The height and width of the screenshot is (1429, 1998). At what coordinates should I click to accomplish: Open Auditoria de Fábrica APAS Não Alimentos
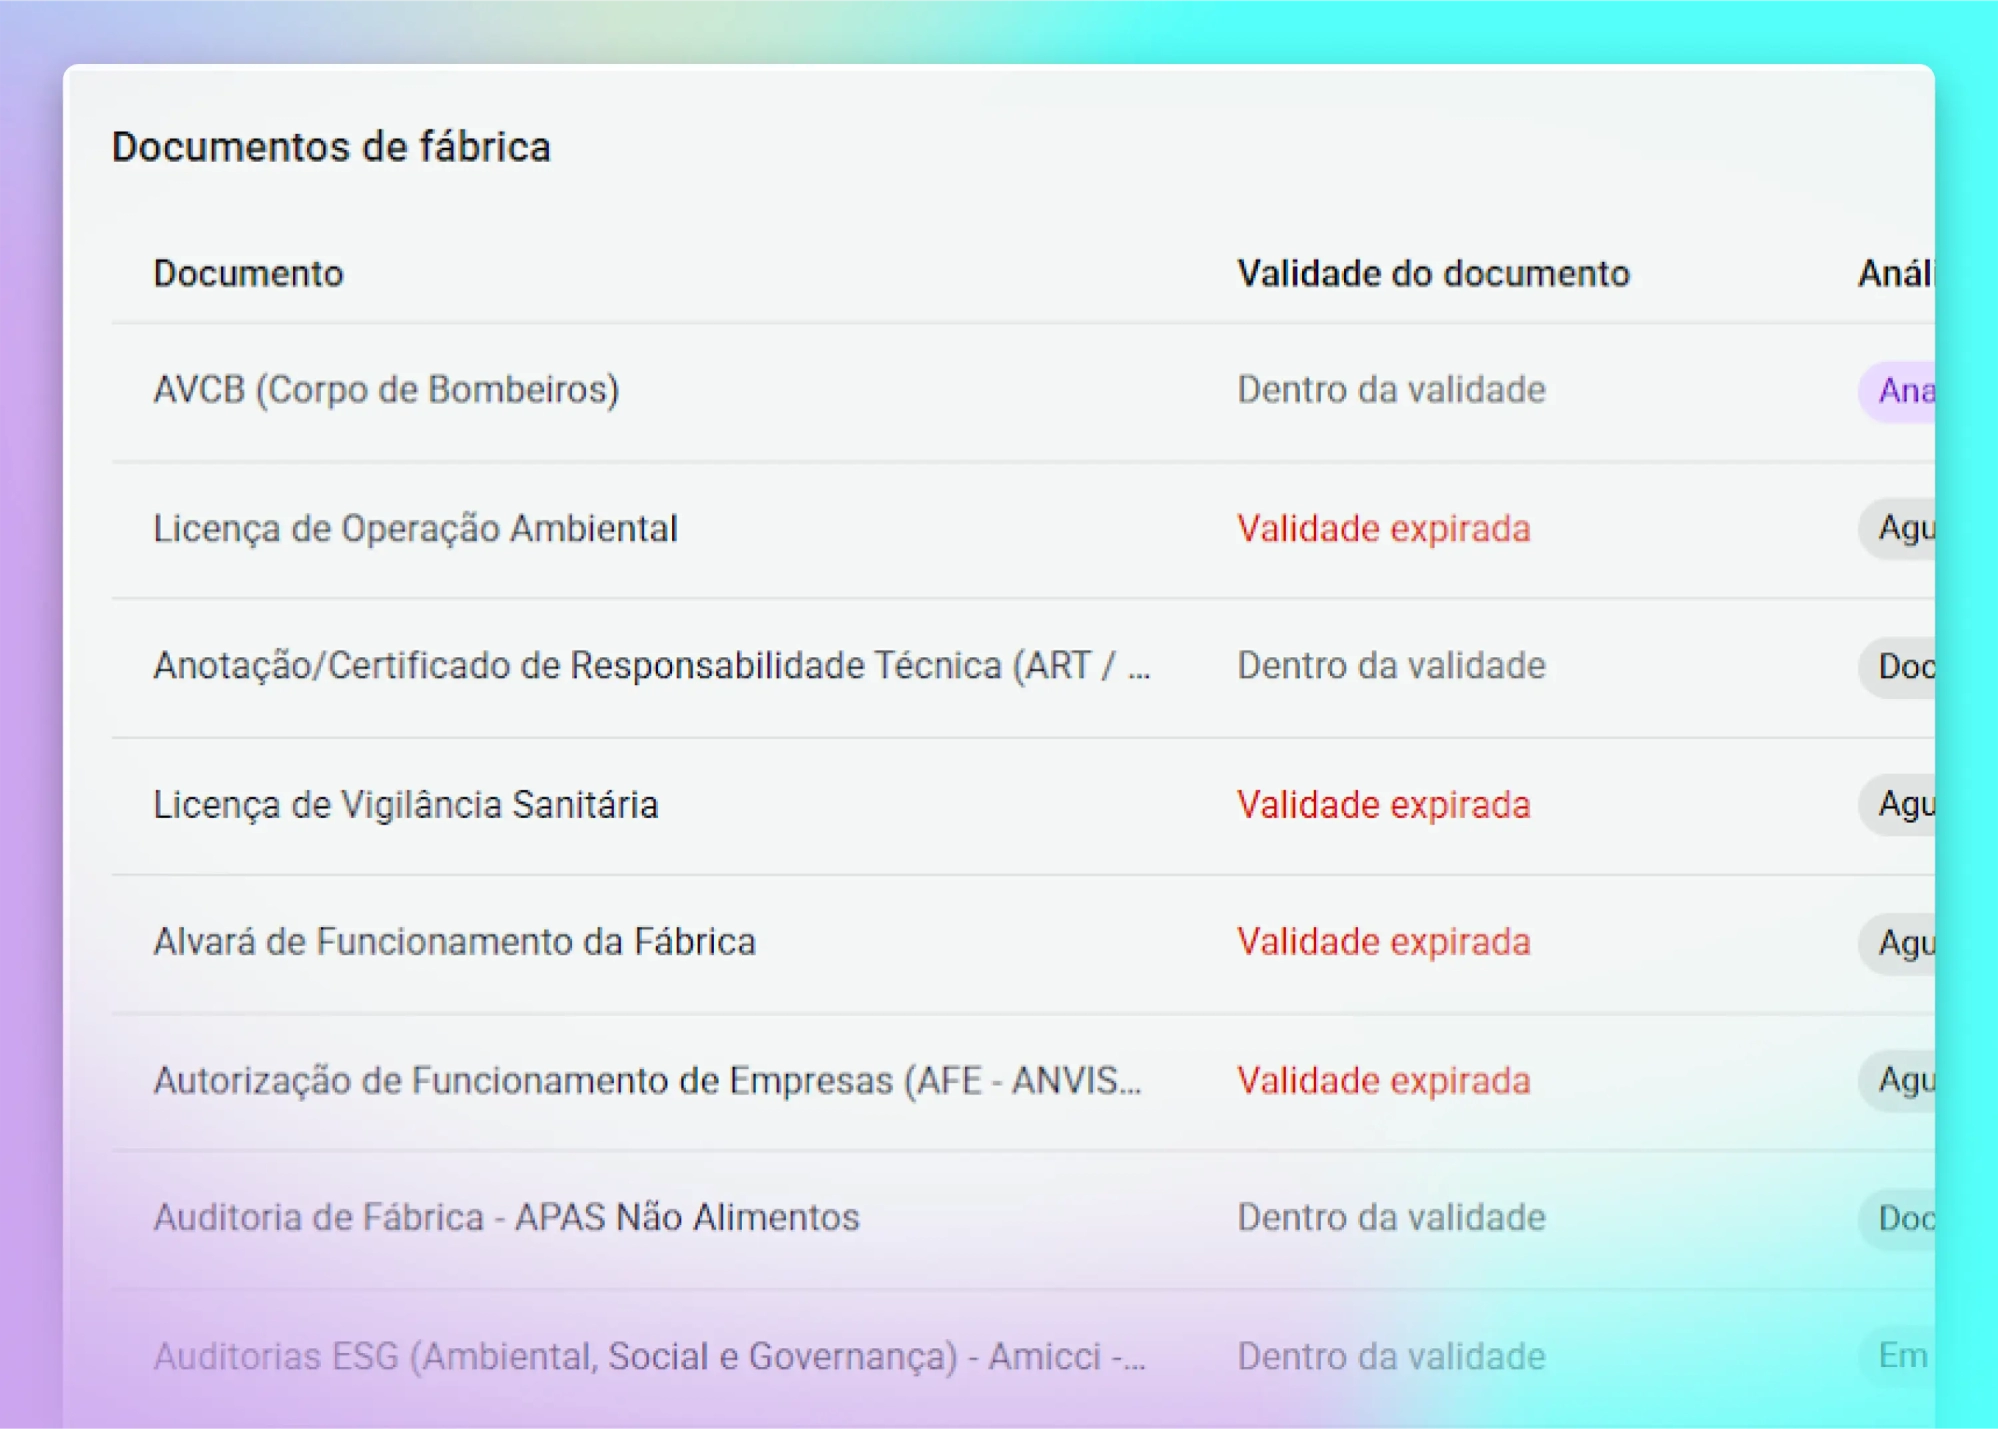[506, 1218]
